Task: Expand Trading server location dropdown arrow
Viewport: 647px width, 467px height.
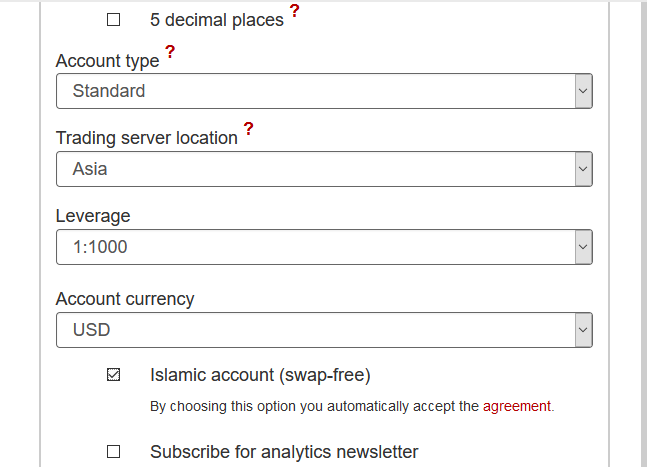Action: tap(583, 169)
